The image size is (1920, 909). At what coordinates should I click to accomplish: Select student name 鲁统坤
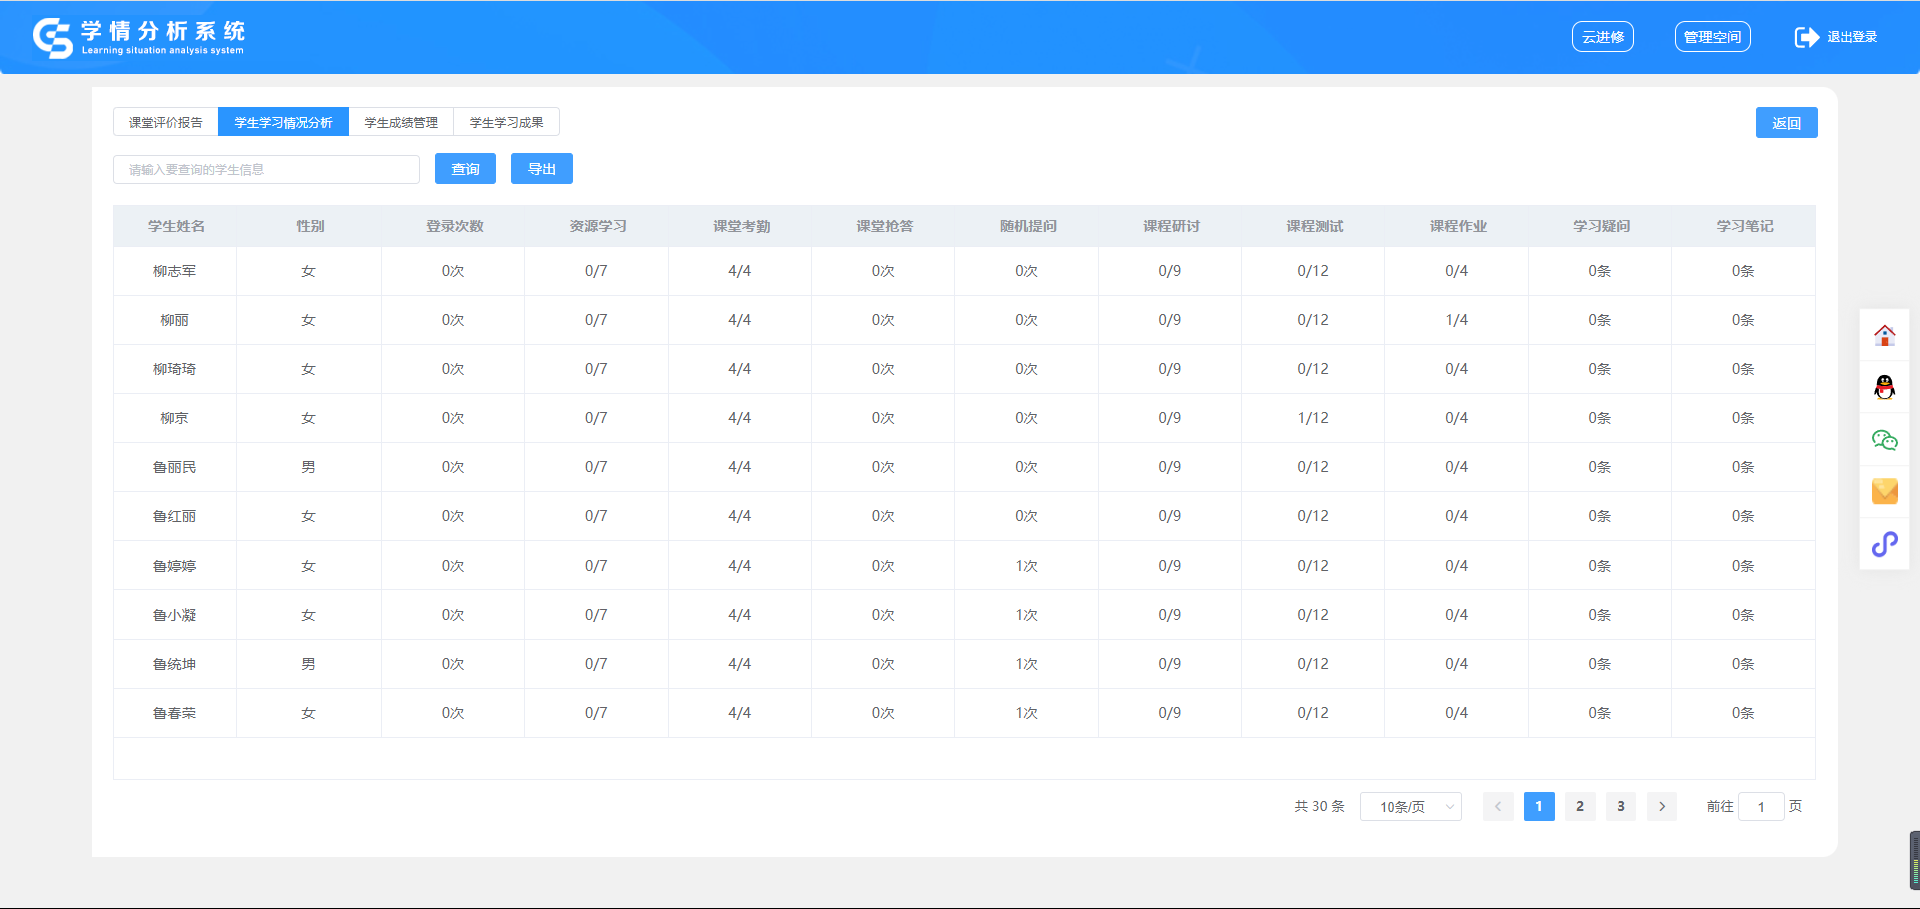[174, 664]
